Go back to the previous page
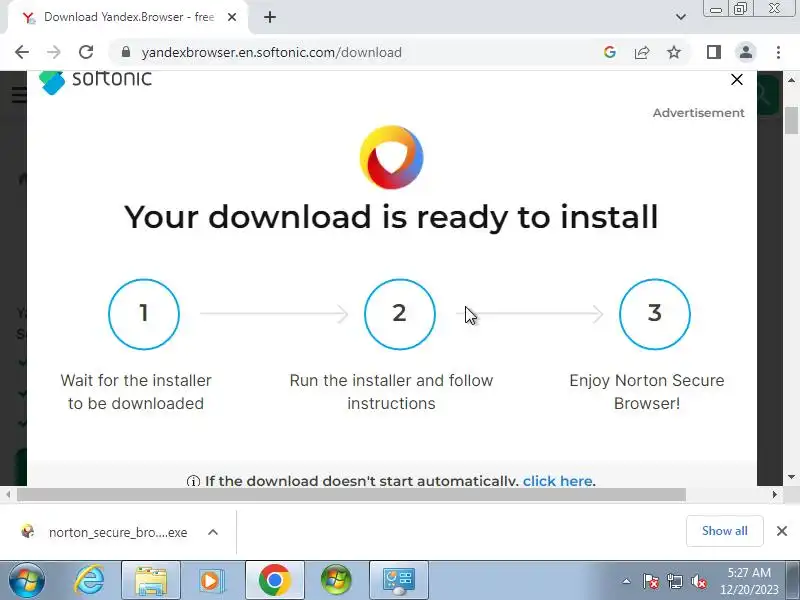Screen dimensions: 800x600 (x=22, y=52)
